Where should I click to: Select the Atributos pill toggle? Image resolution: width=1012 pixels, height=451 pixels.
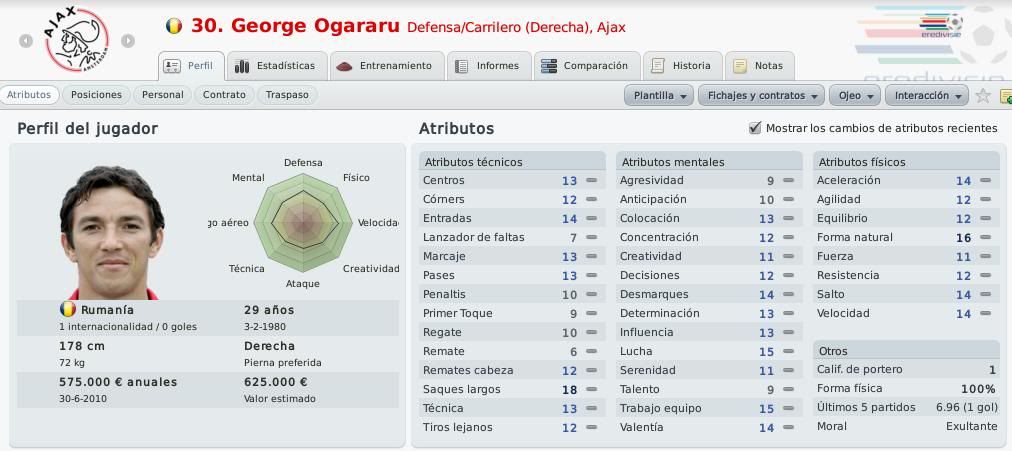pyautogui.click(x=29, y=95)
